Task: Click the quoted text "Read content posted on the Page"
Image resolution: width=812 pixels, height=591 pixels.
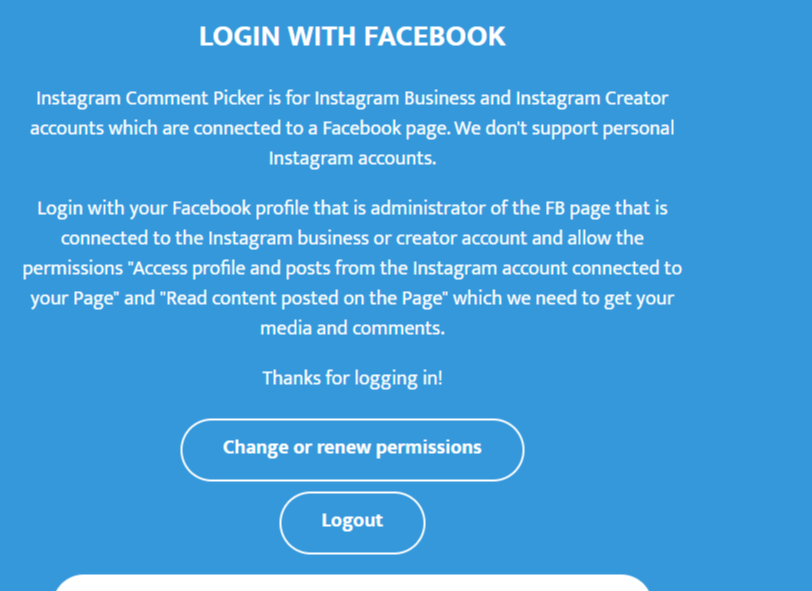Action: (298, 298)
